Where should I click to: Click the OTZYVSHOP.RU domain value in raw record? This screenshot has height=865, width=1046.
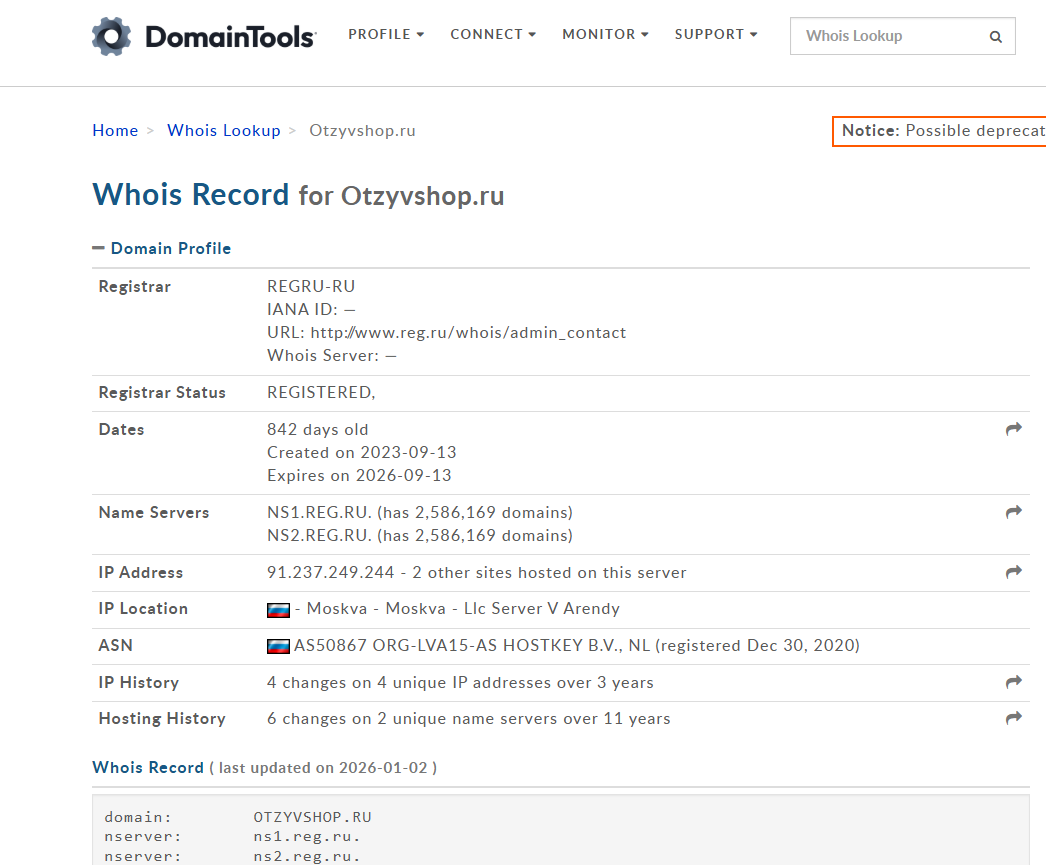click(312, 817)
